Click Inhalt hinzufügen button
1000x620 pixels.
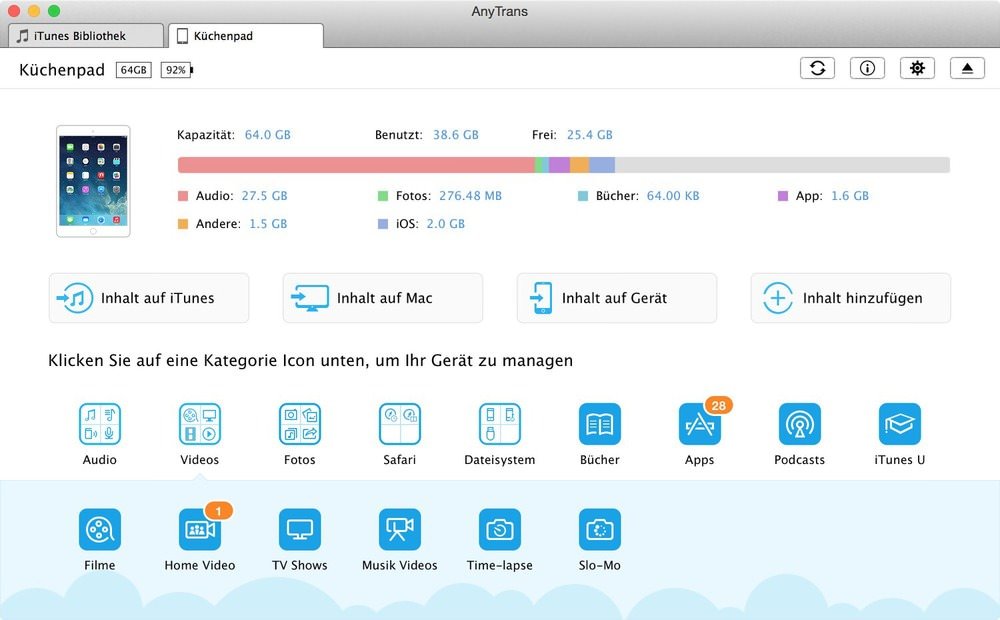pos(851,298)
